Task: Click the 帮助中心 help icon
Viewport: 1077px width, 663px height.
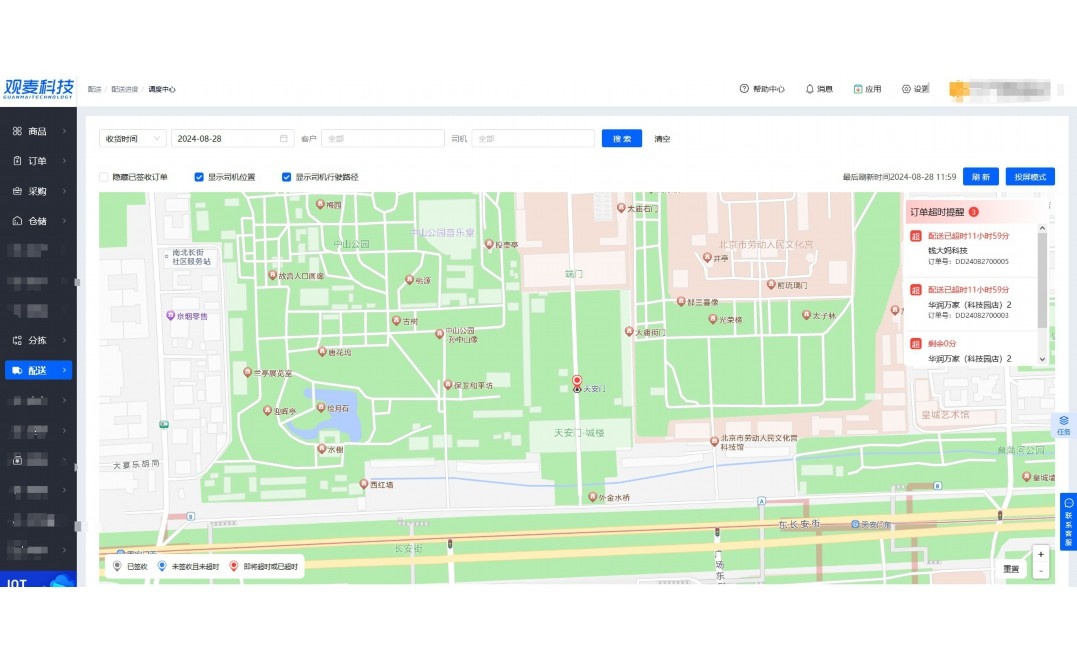Action: [744, 89]
